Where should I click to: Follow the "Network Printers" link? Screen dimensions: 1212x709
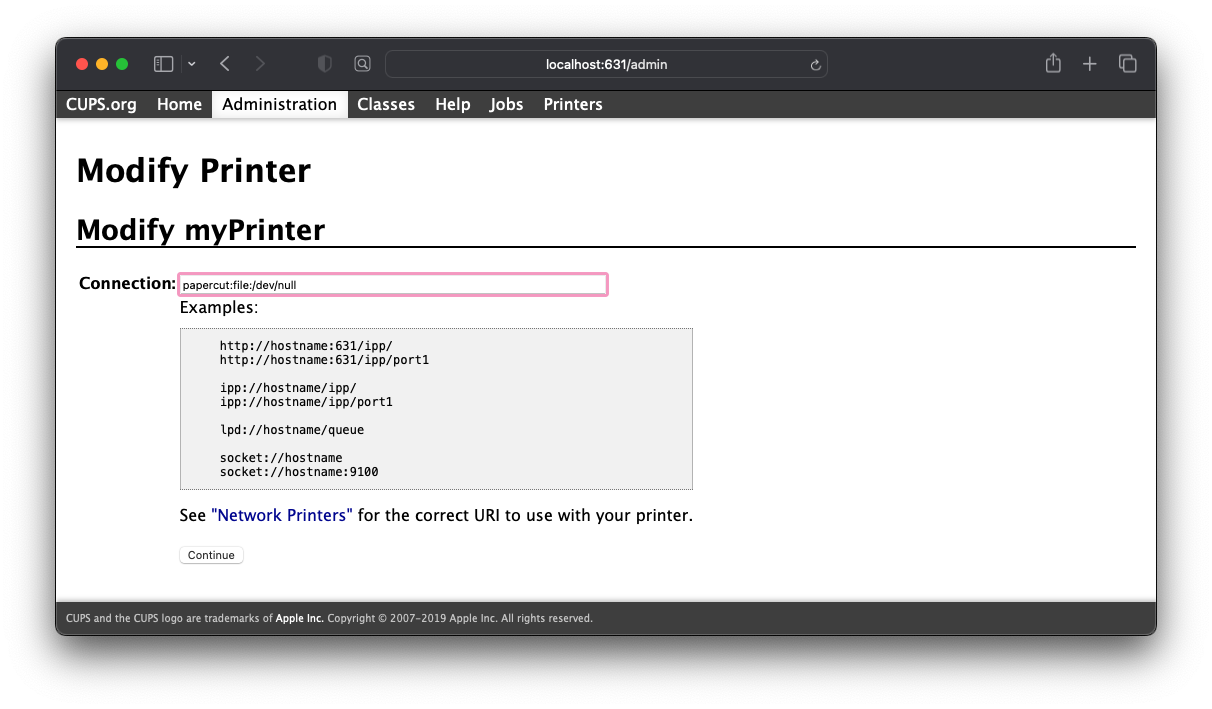282,516
